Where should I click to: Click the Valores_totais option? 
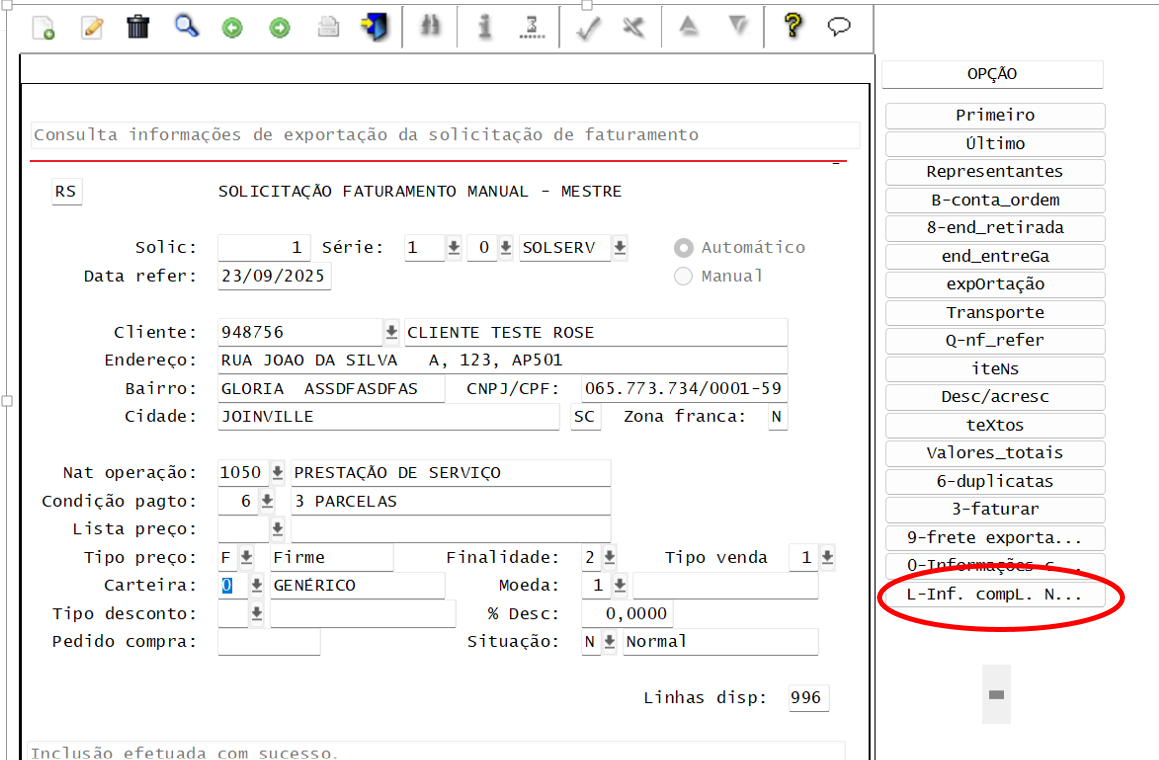pos(995,452)
